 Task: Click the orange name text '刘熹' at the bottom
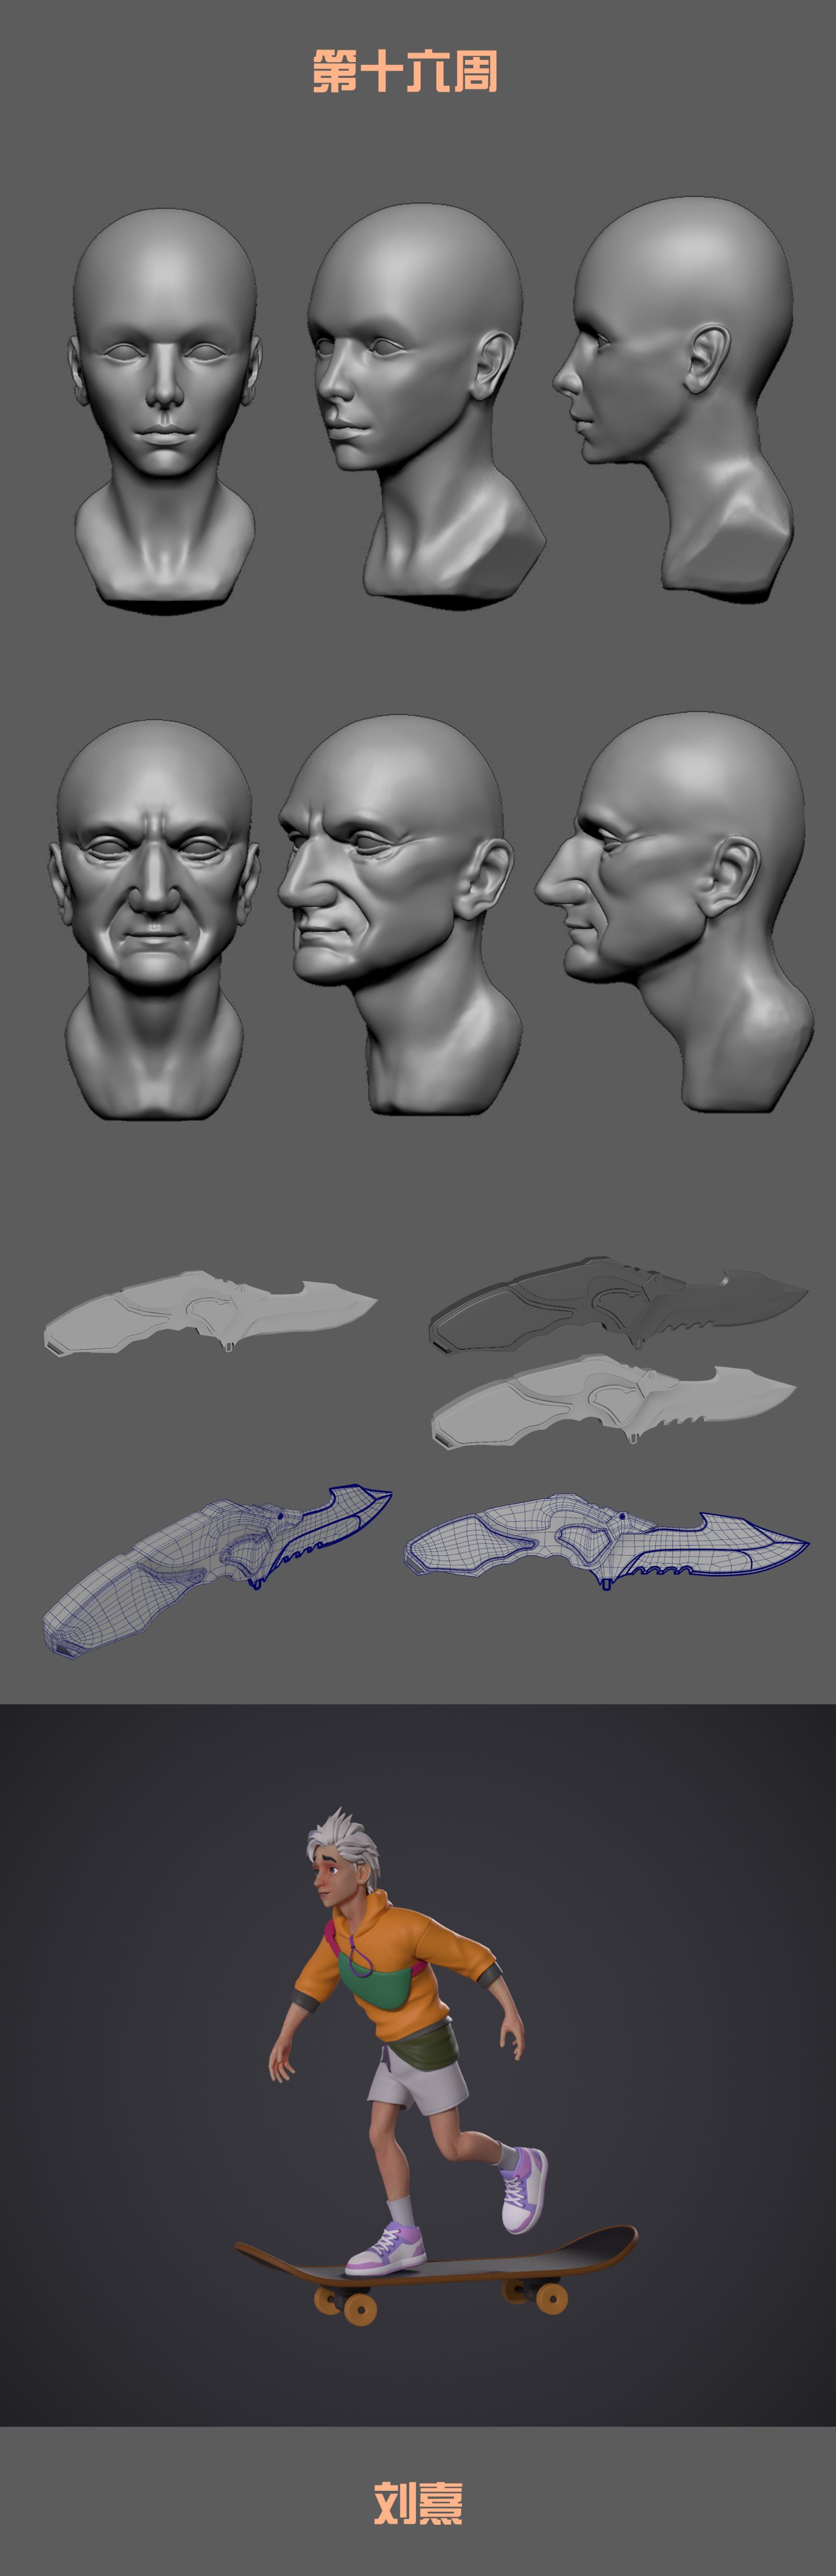click(x=418, y=2503)
